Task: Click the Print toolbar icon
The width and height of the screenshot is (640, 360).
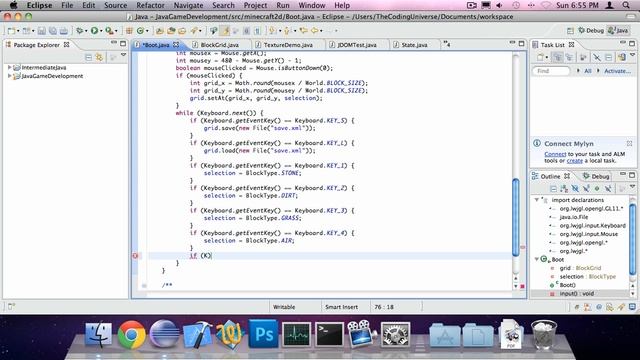Action: tap(64, 31)
